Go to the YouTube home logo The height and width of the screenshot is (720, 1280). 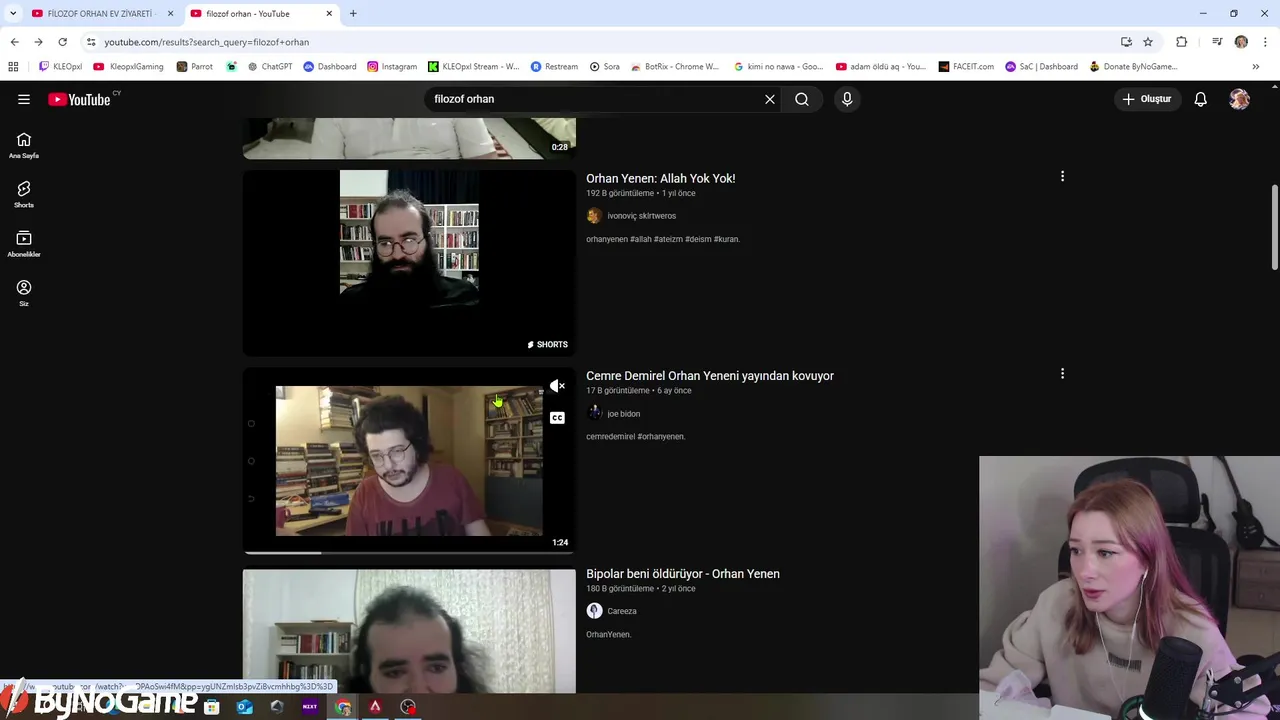tap(80, 99)
